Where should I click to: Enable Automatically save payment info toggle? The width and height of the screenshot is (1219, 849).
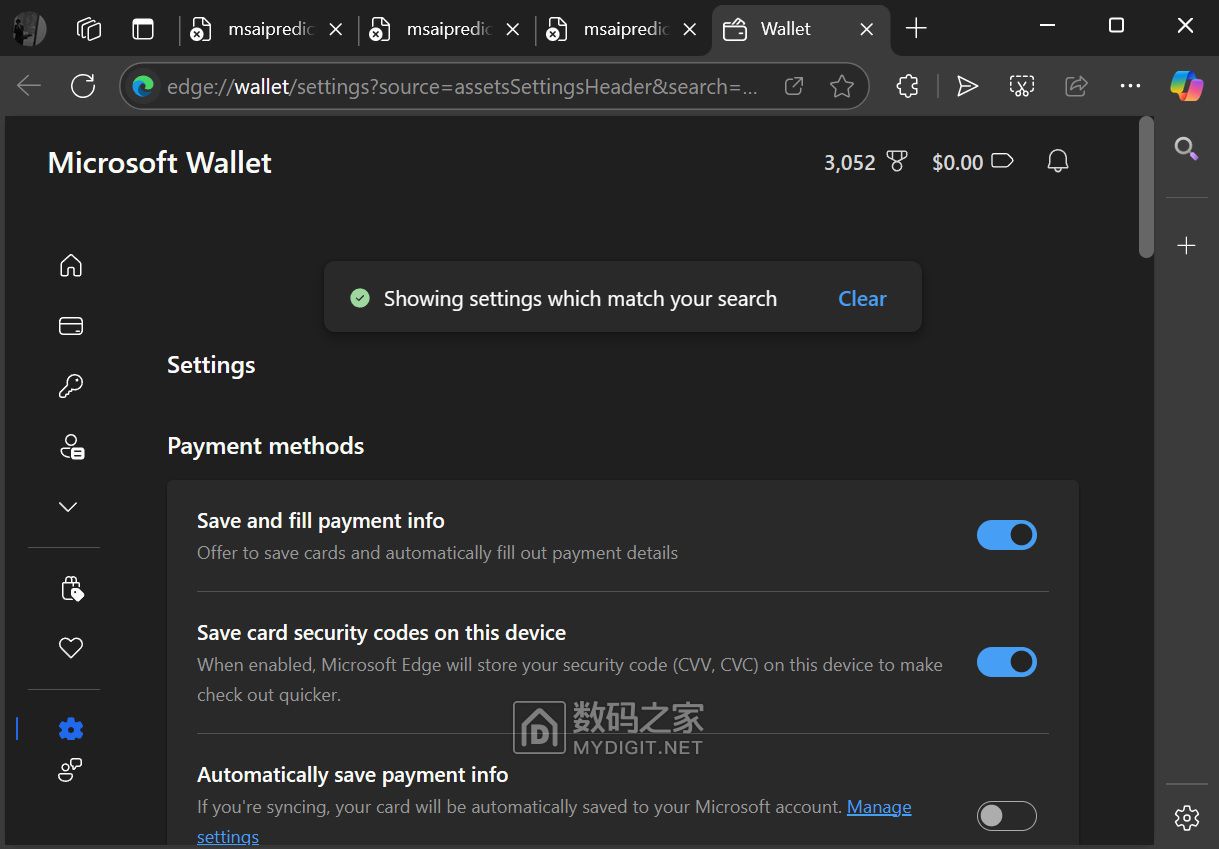tap(1007, 816)
